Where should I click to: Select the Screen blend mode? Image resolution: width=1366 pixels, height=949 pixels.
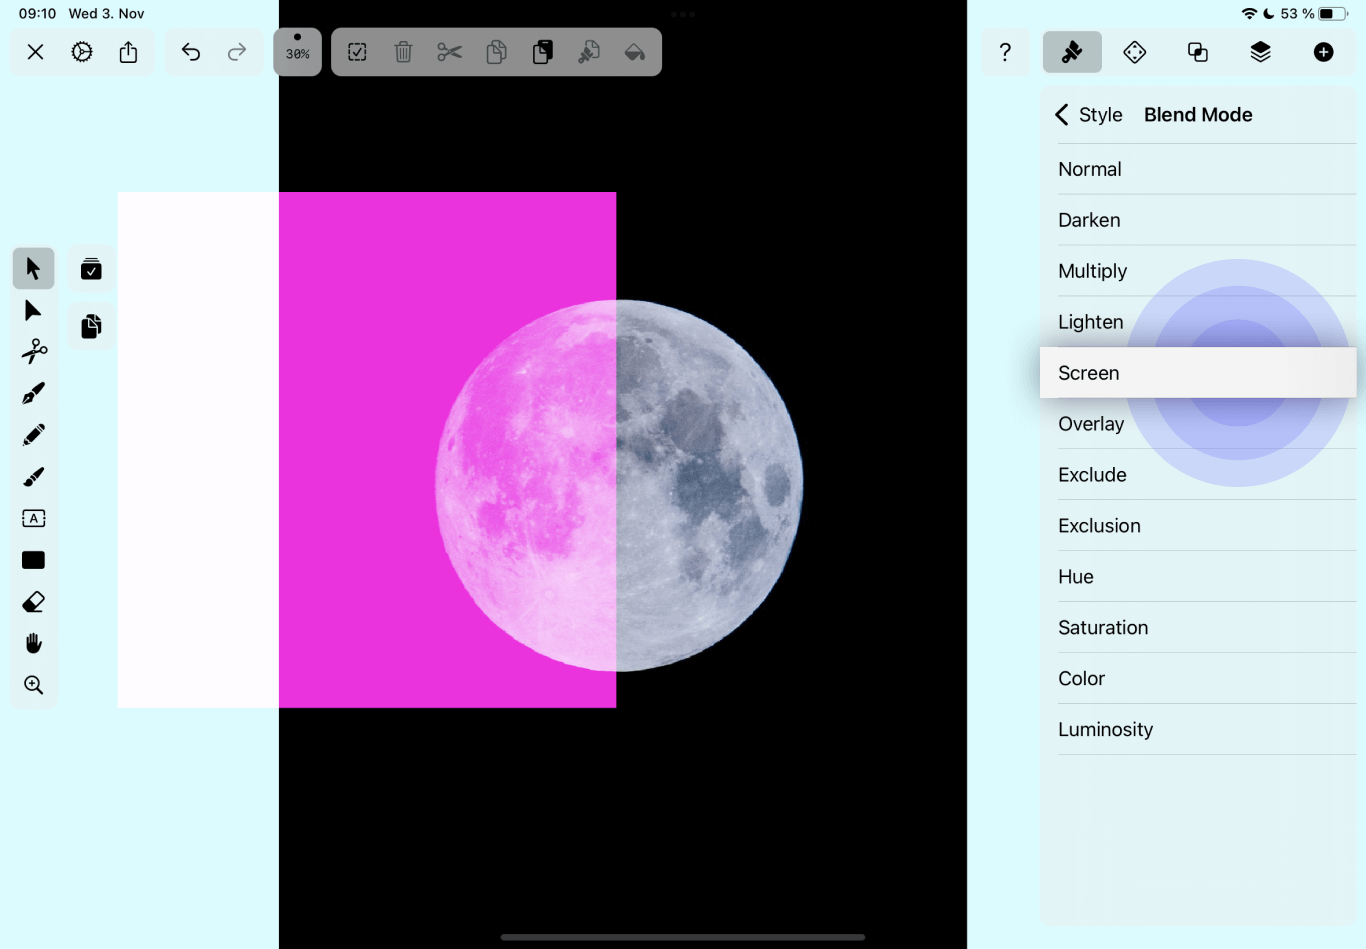click(x=1198, y=373)
